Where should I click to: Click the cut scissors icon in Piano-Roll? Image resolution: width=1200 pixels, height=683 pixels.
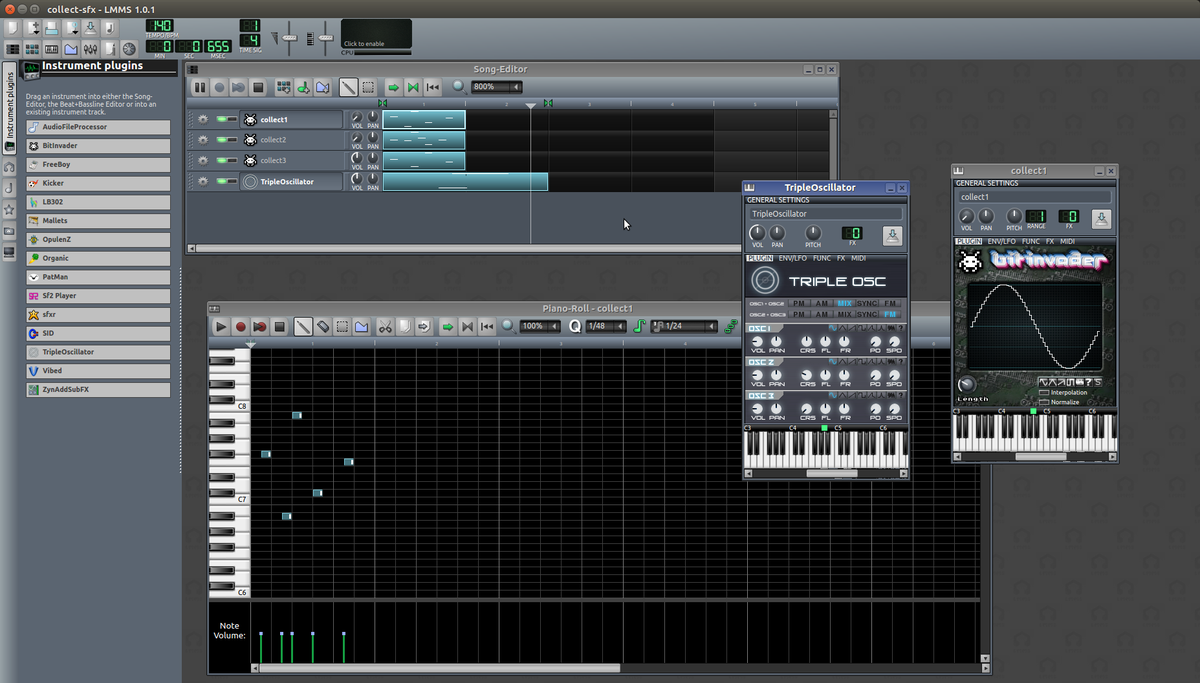click(385, 326)
